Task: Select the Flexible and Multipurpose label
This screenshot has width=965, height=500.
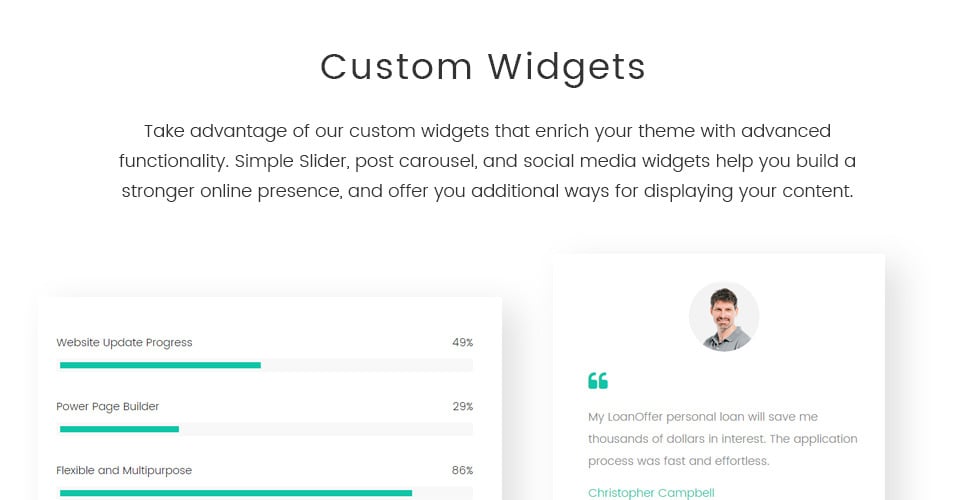Action: coord(124,470)
